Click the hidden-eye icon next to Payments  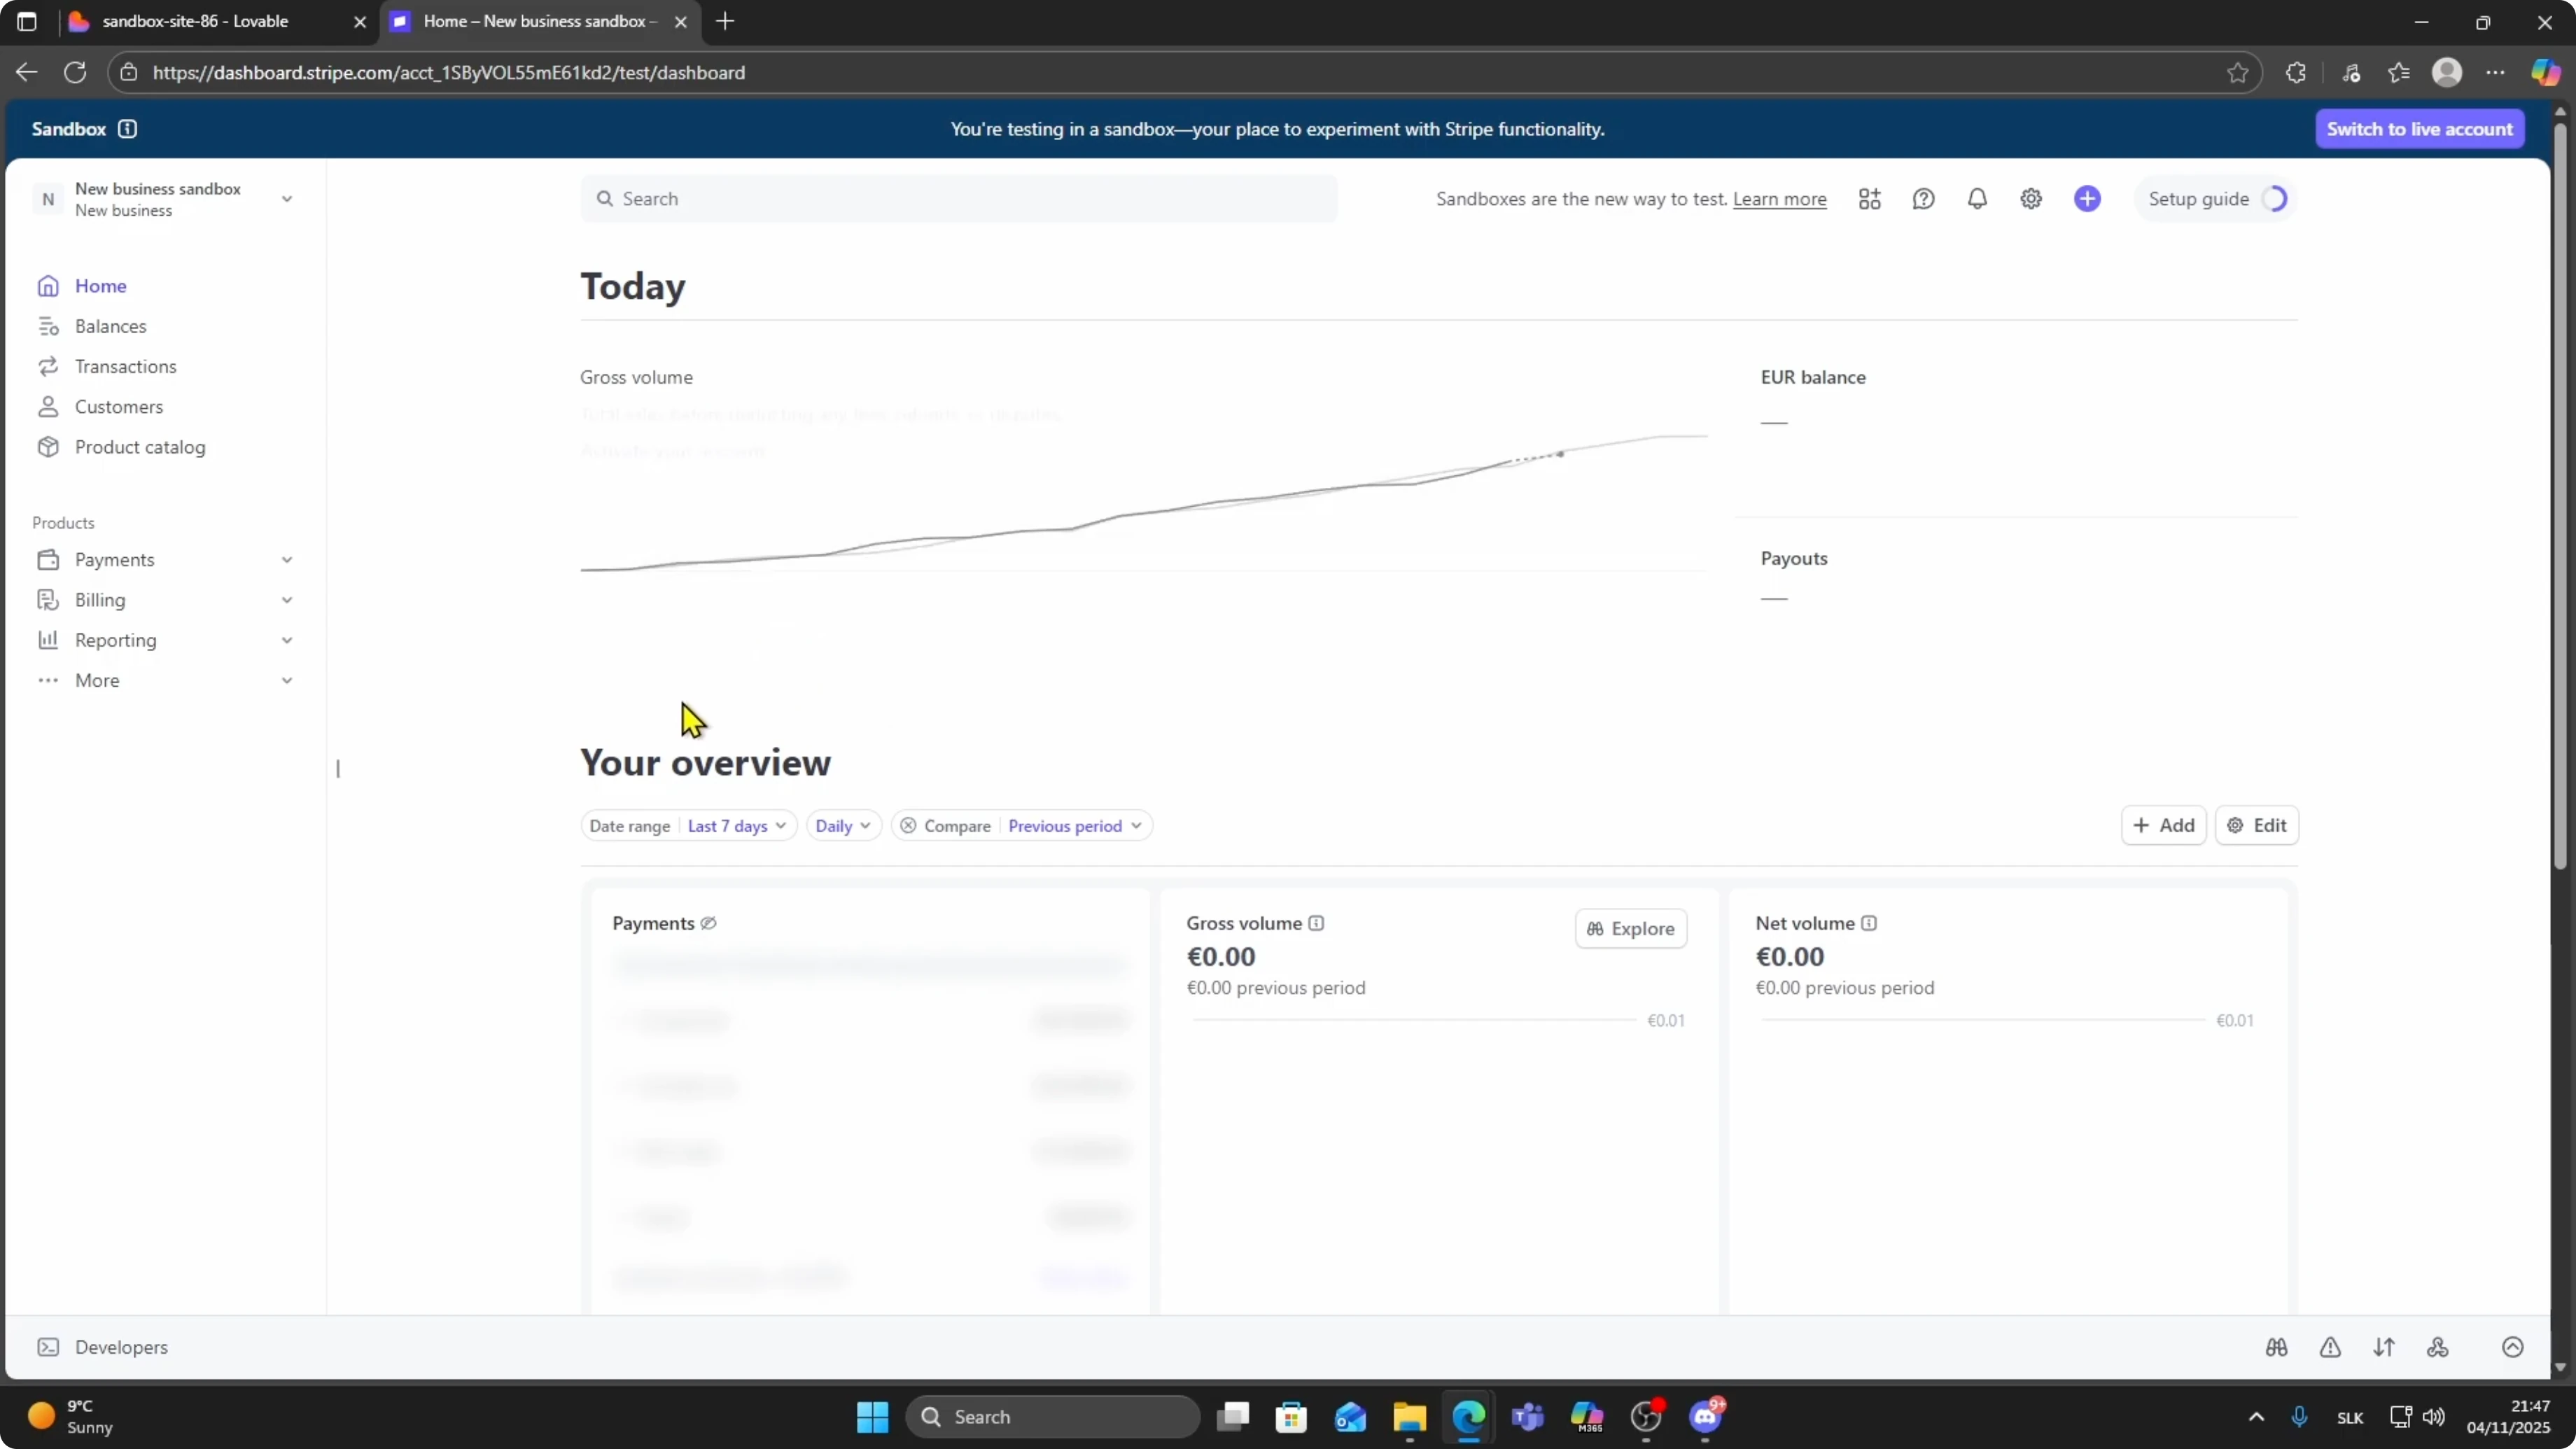(x=708, y=924)
